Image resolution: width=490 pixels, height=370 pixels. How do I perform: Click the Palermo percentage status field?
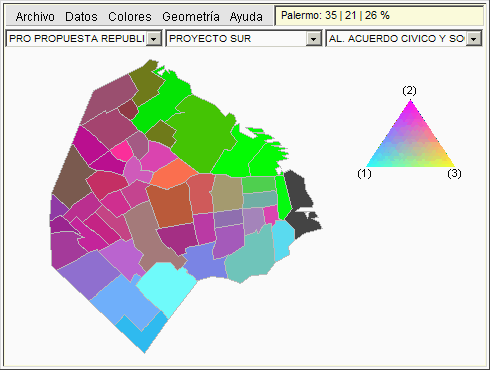click(379, 16)
